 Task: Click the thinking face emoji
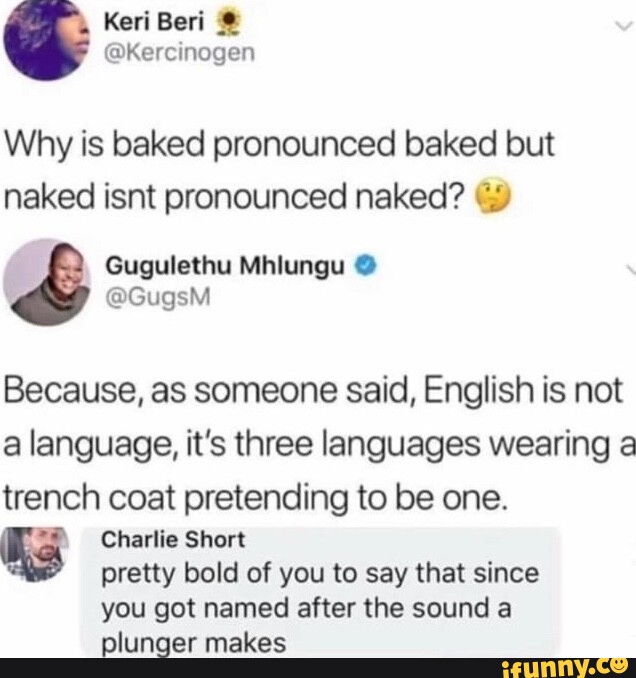[x=493, y=197]
